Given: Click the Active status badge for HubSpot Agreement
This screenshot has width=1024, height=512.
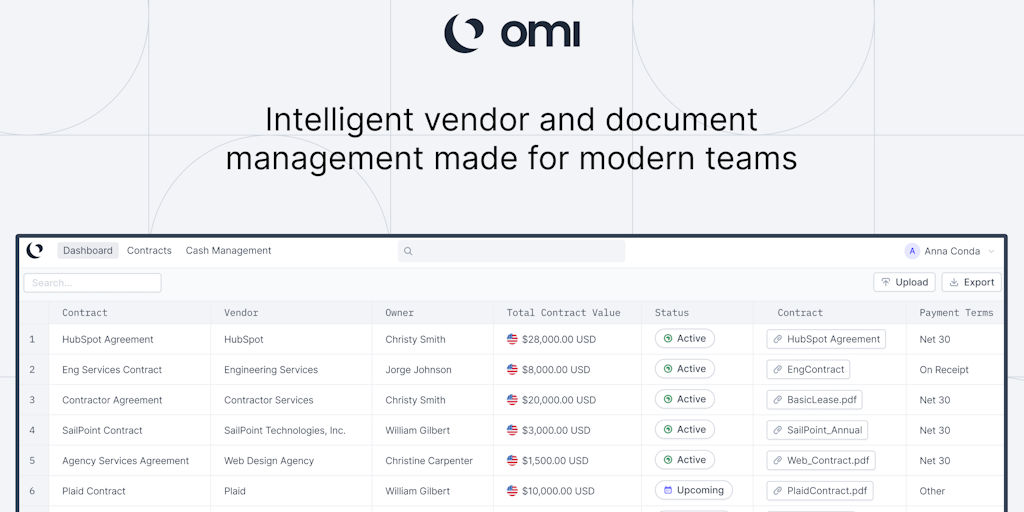Looking at the screenshot, I should pyautogui.click(x=685, y=338).
